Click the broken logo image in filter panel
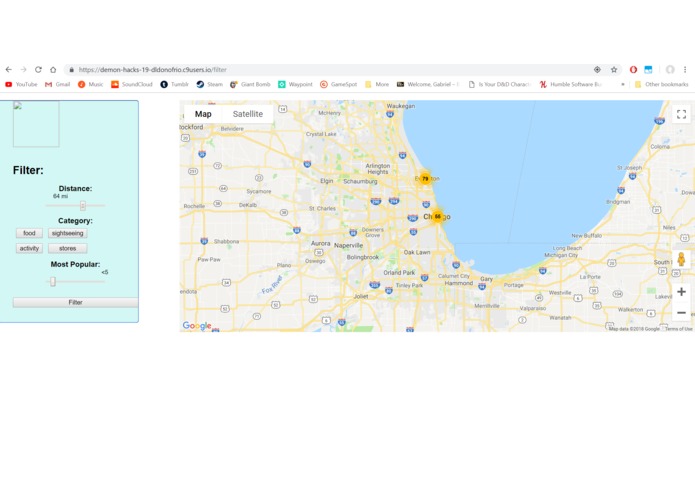Screen dimensions: 695x494 click(x=36, y=124)
